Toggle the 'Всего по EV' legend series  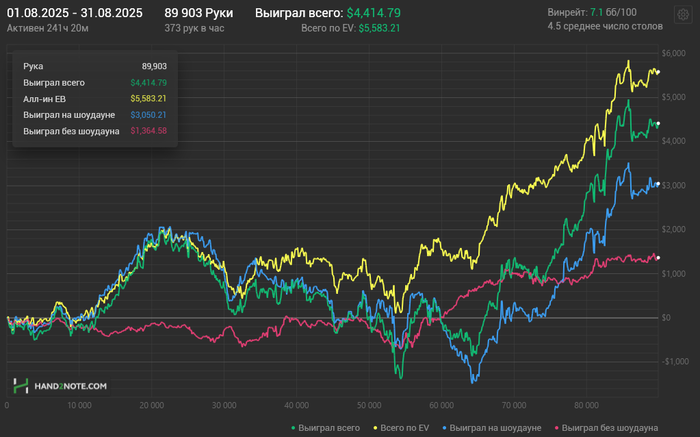pyautogui.click(x=401, y=428)
